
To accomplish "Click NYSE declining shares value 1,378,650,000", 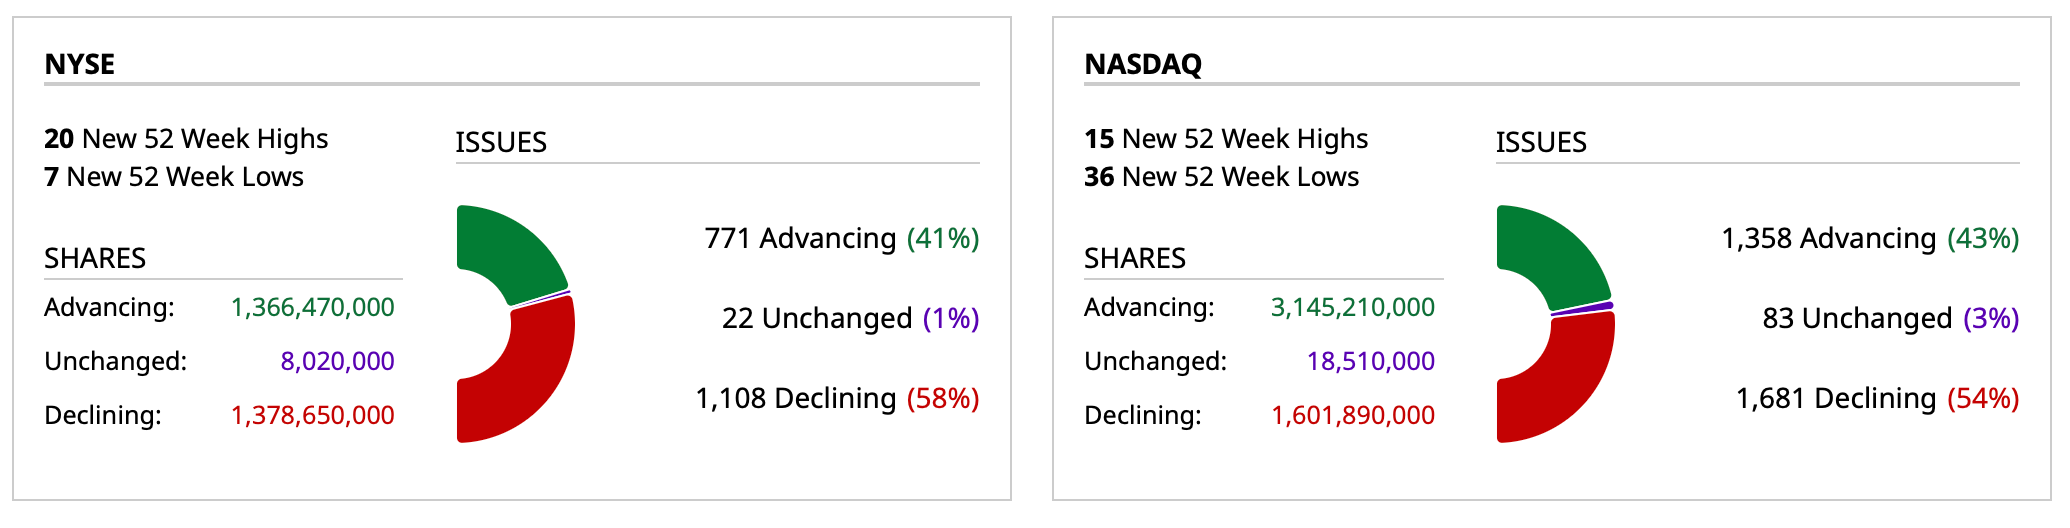I will point(313,415).
